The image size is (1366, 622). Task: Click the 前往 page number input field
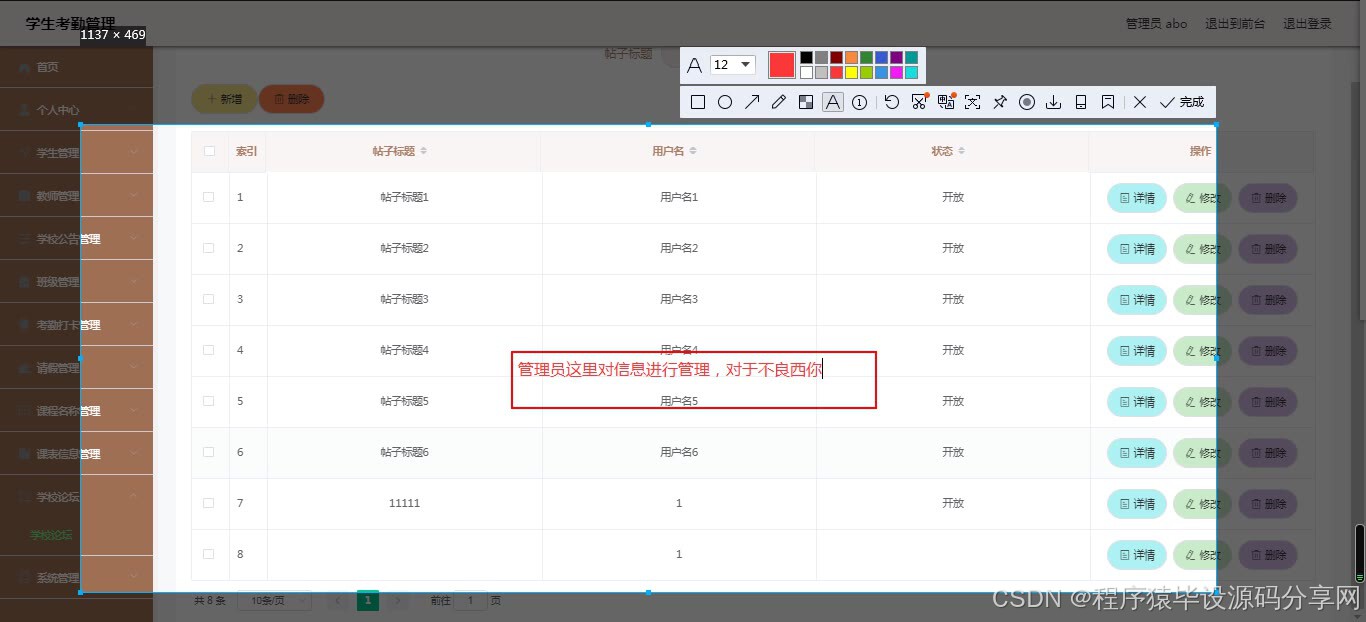point(470,601)
